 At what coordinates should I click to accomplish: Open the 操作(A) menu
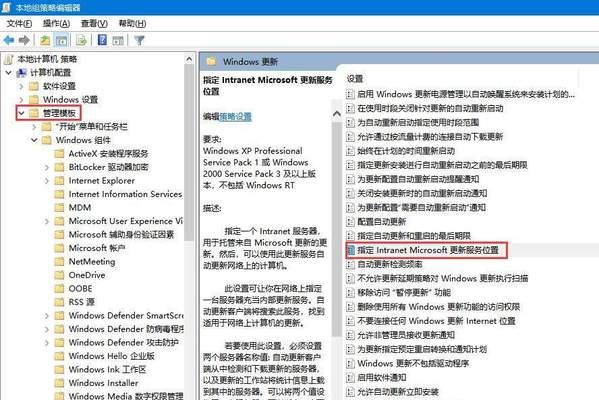56,24
